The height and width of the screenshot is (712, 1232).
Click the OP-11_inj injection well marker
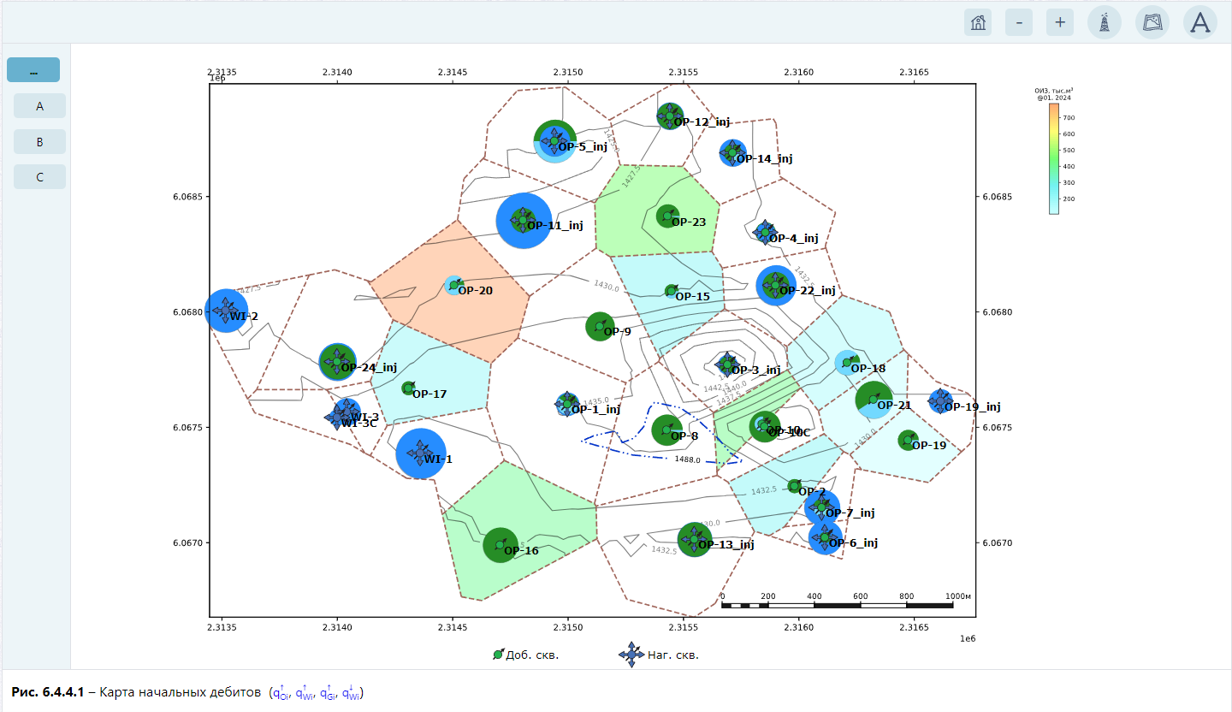pos(524,221)
